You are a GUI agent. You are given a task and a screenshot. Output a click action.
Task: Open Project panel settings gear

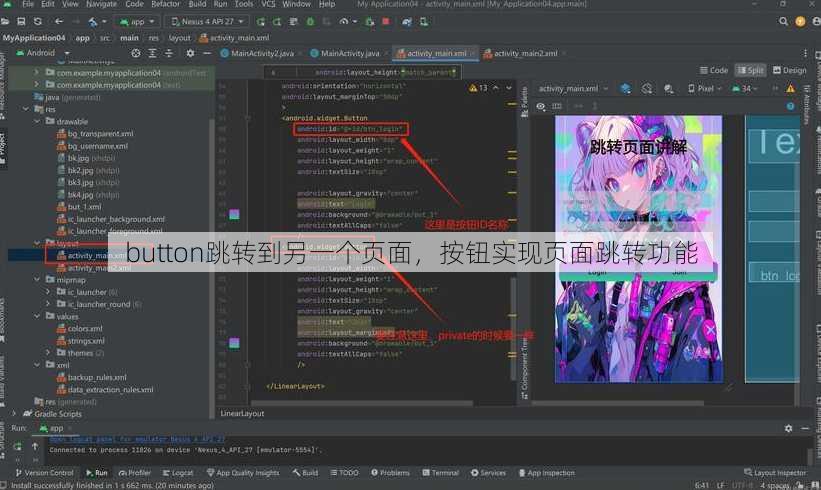tap(190, 53)
